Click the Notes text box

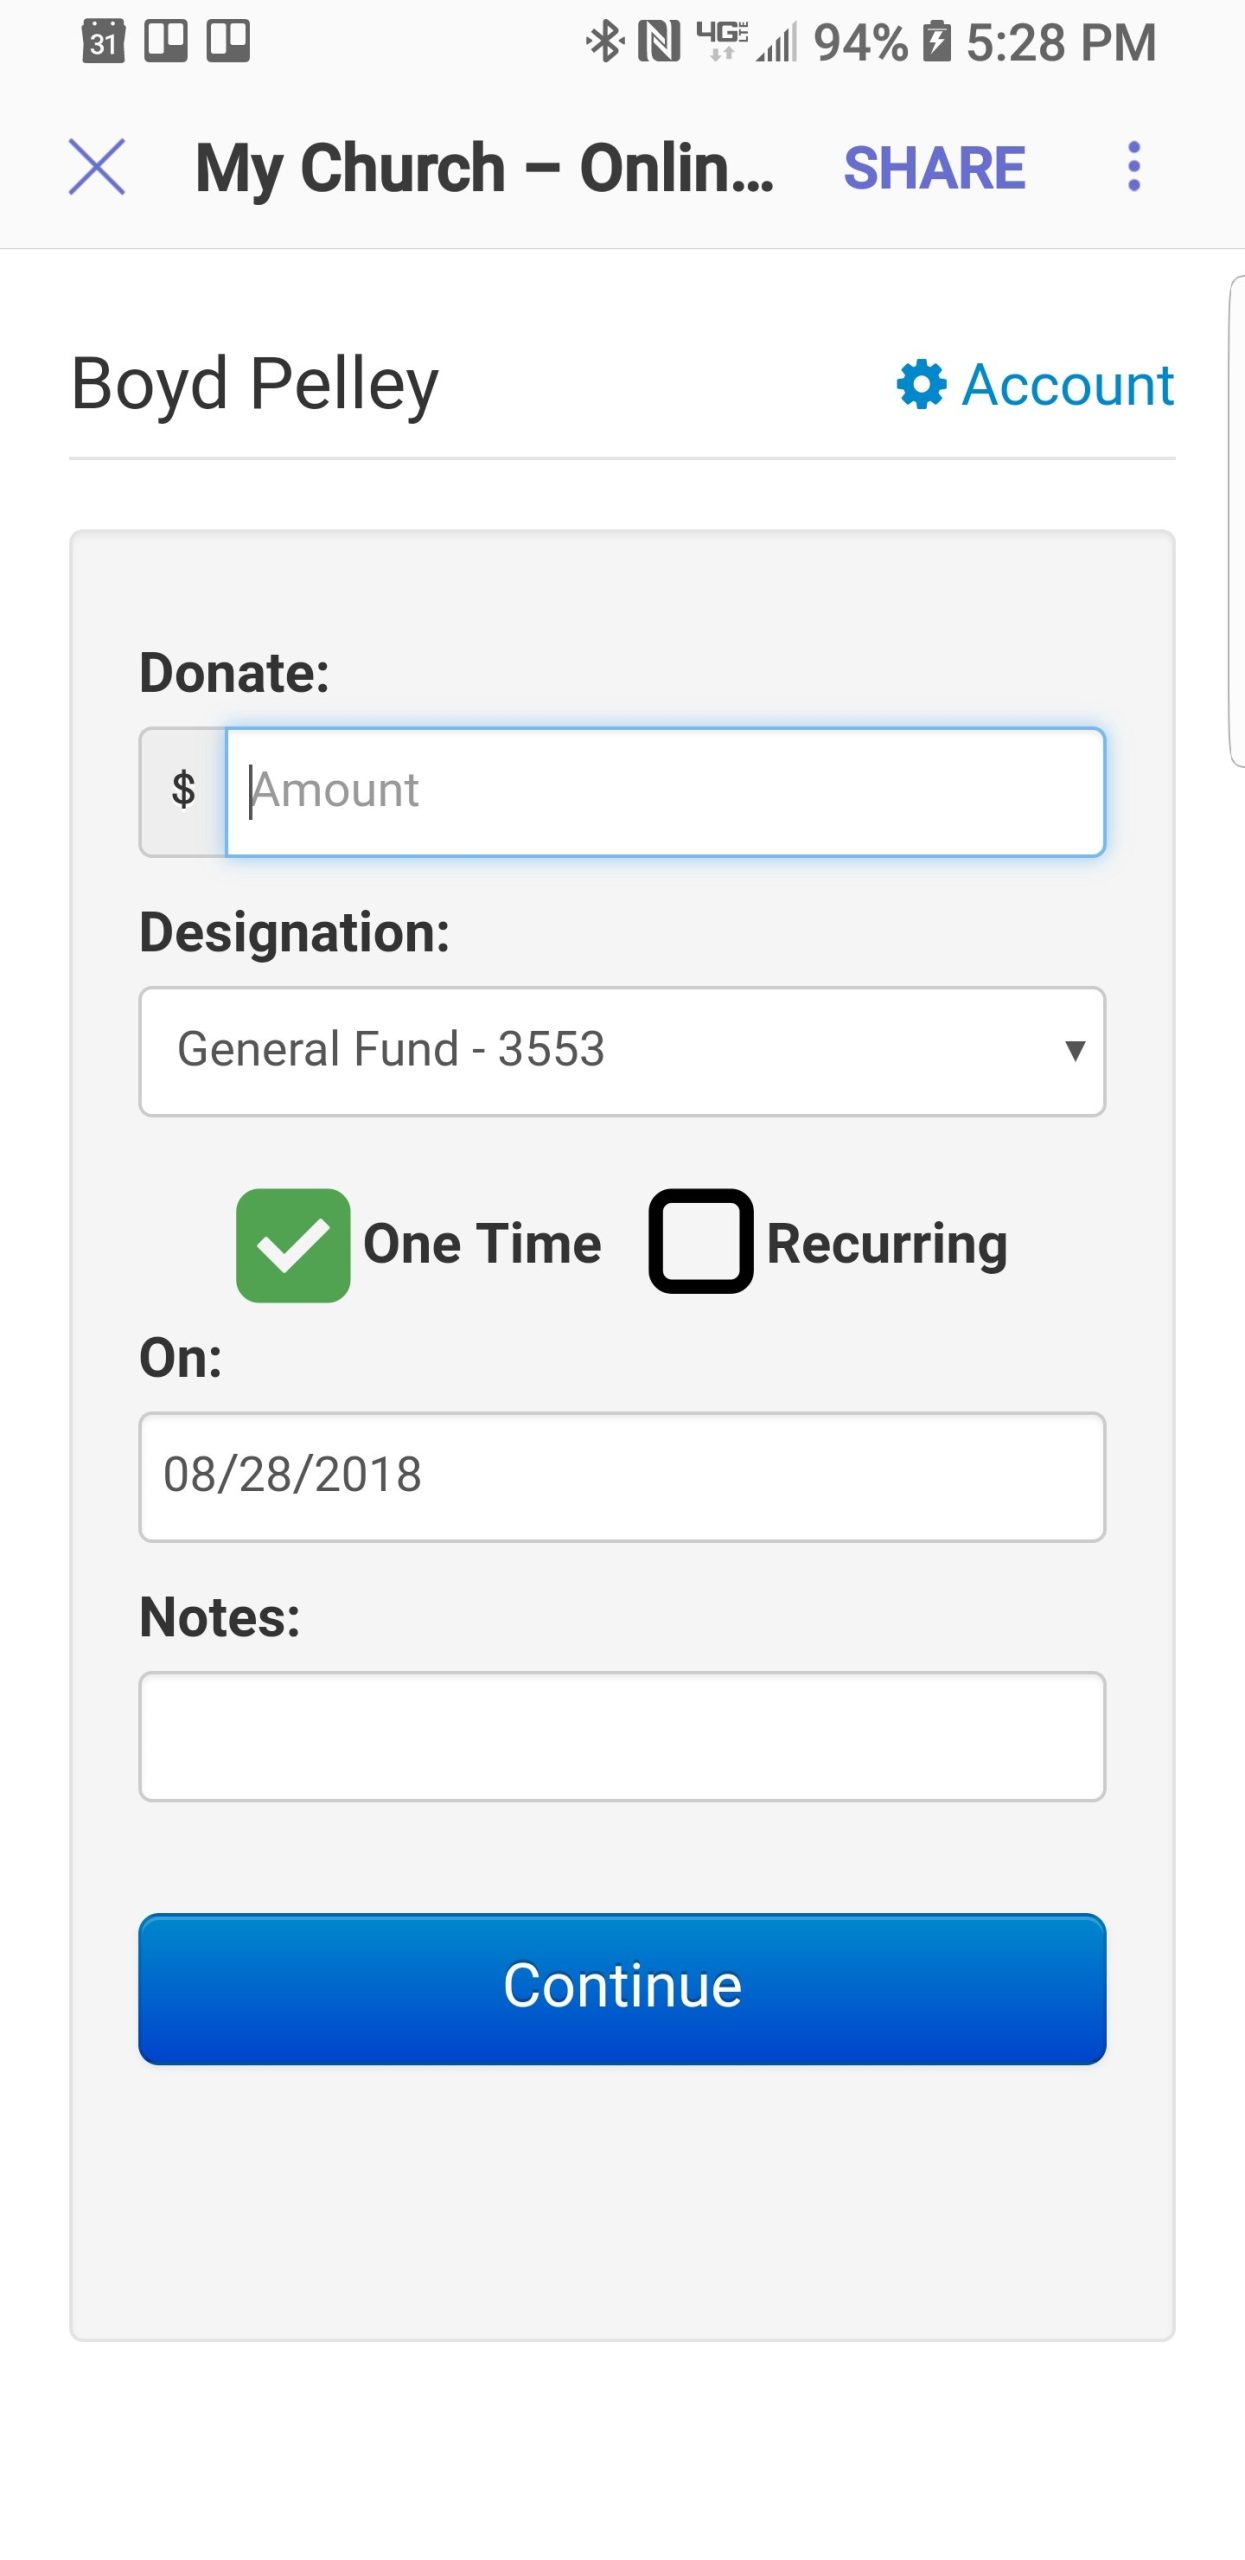click(x=622, y=1736)
